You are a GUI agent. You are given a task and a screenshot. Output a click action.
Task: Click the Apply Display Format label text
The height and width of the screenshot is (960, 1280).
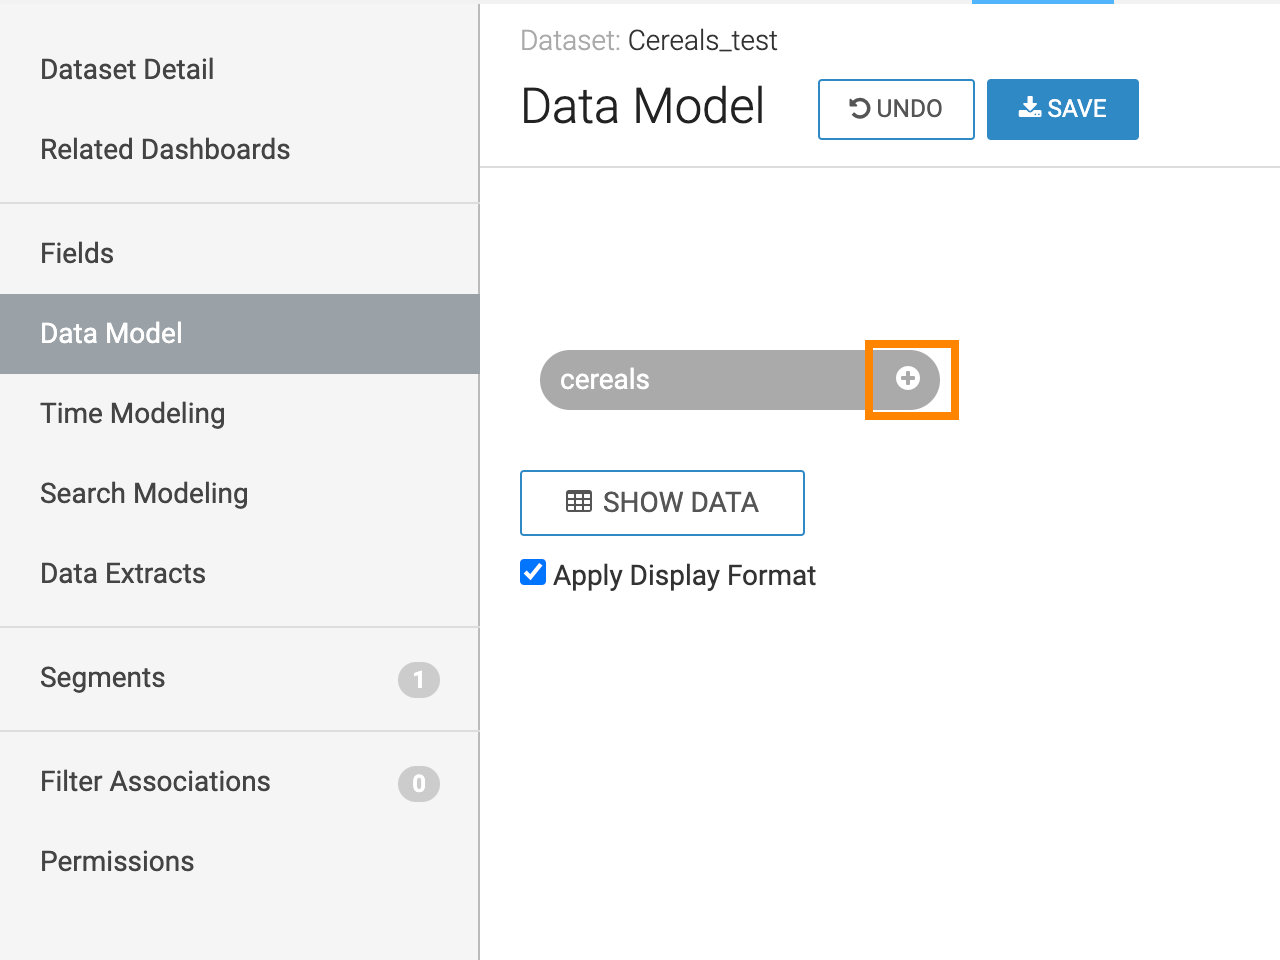[x=684, y=576]
